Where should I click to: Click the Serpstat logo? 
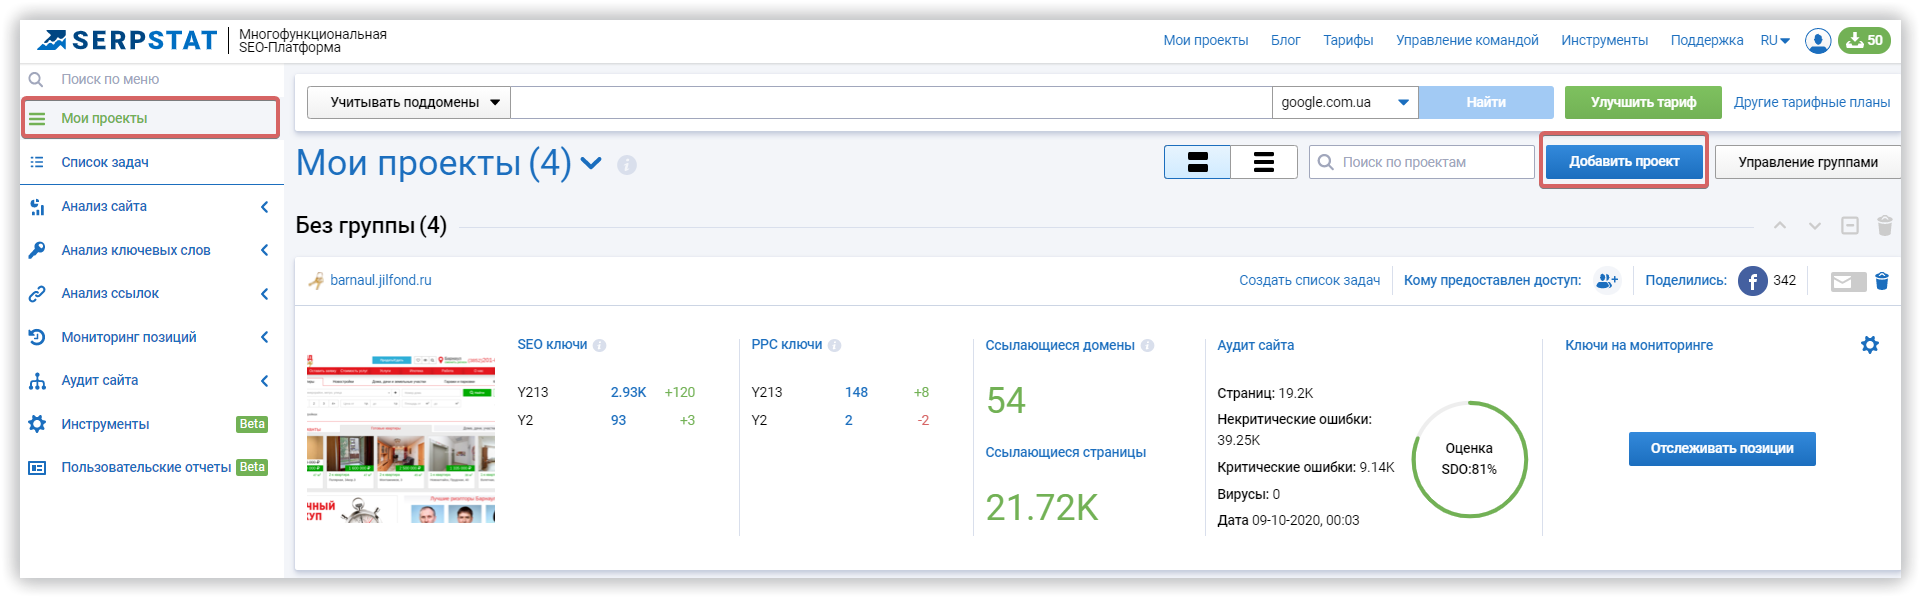click(127, 40)
